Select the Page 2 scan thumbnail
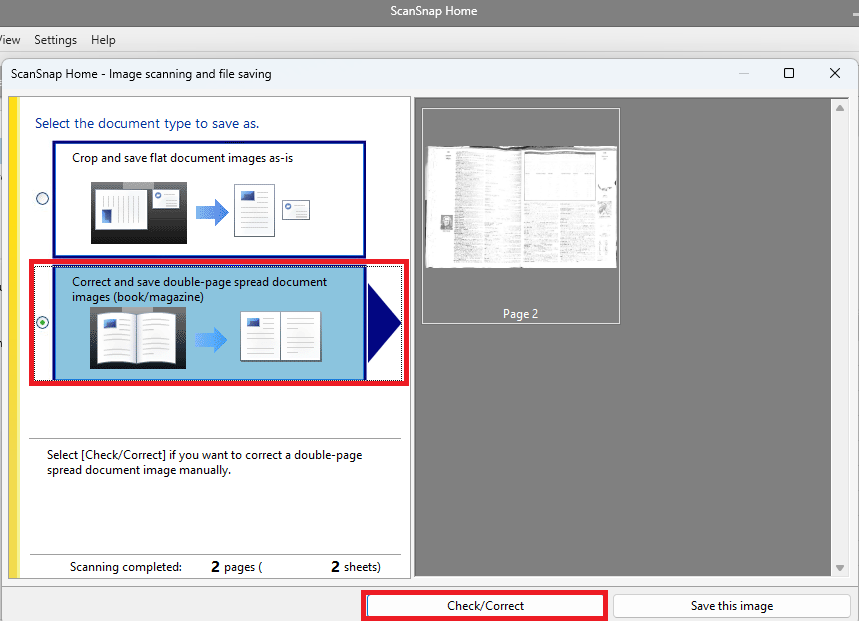Image resolution: width=859 pixels, height=621 pixels. coord(521,215)
